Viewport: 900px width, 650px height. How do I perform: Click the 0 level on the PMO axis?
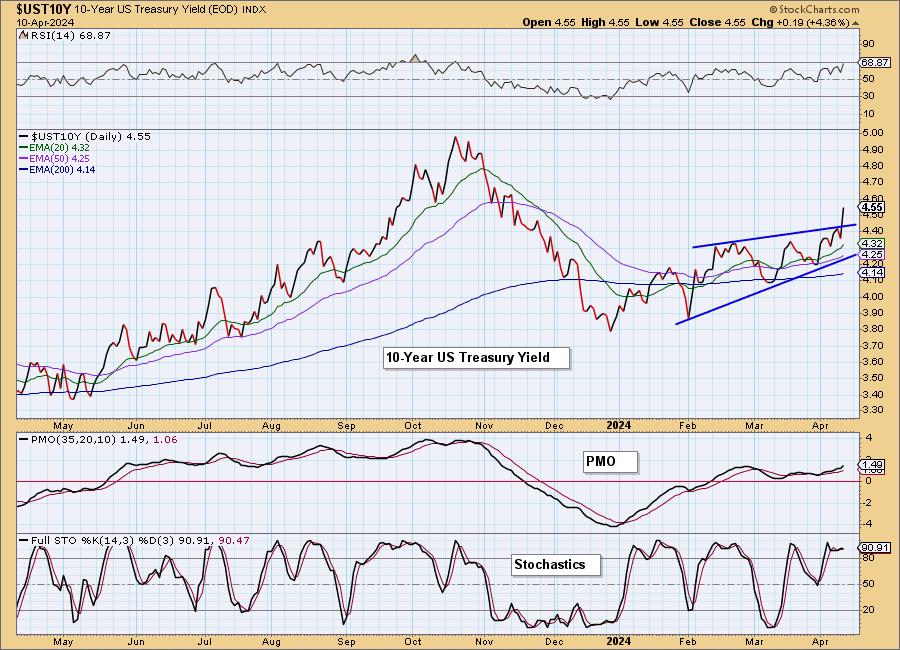tap(868, 481)
